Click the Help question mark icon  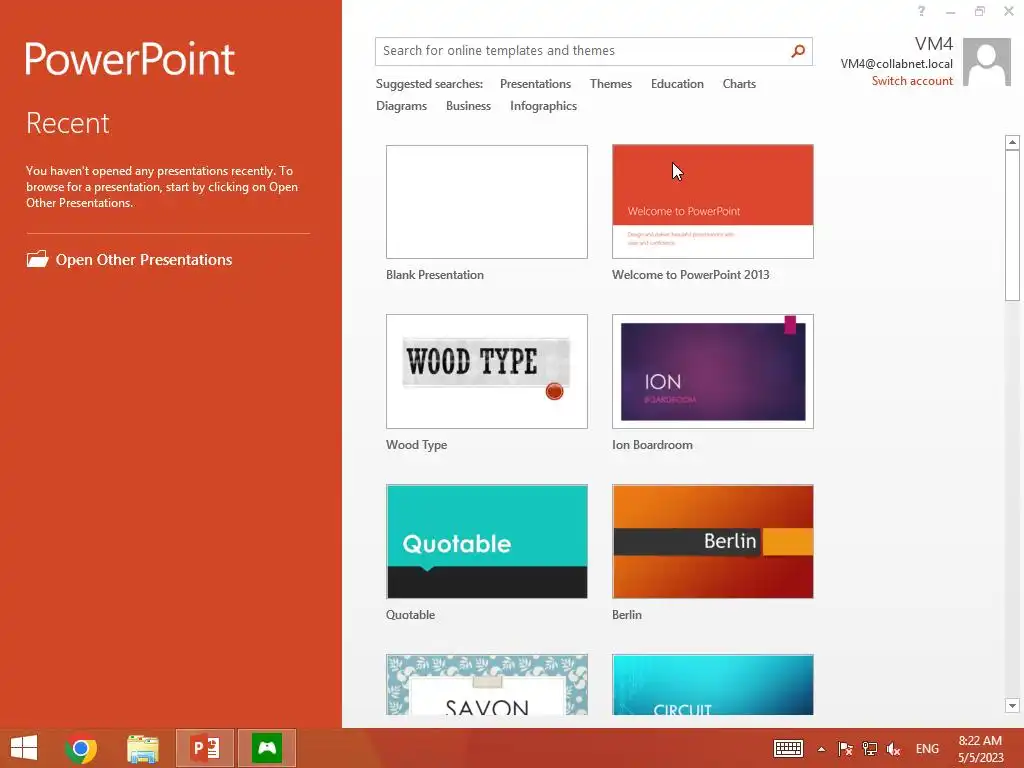[921, 11]
